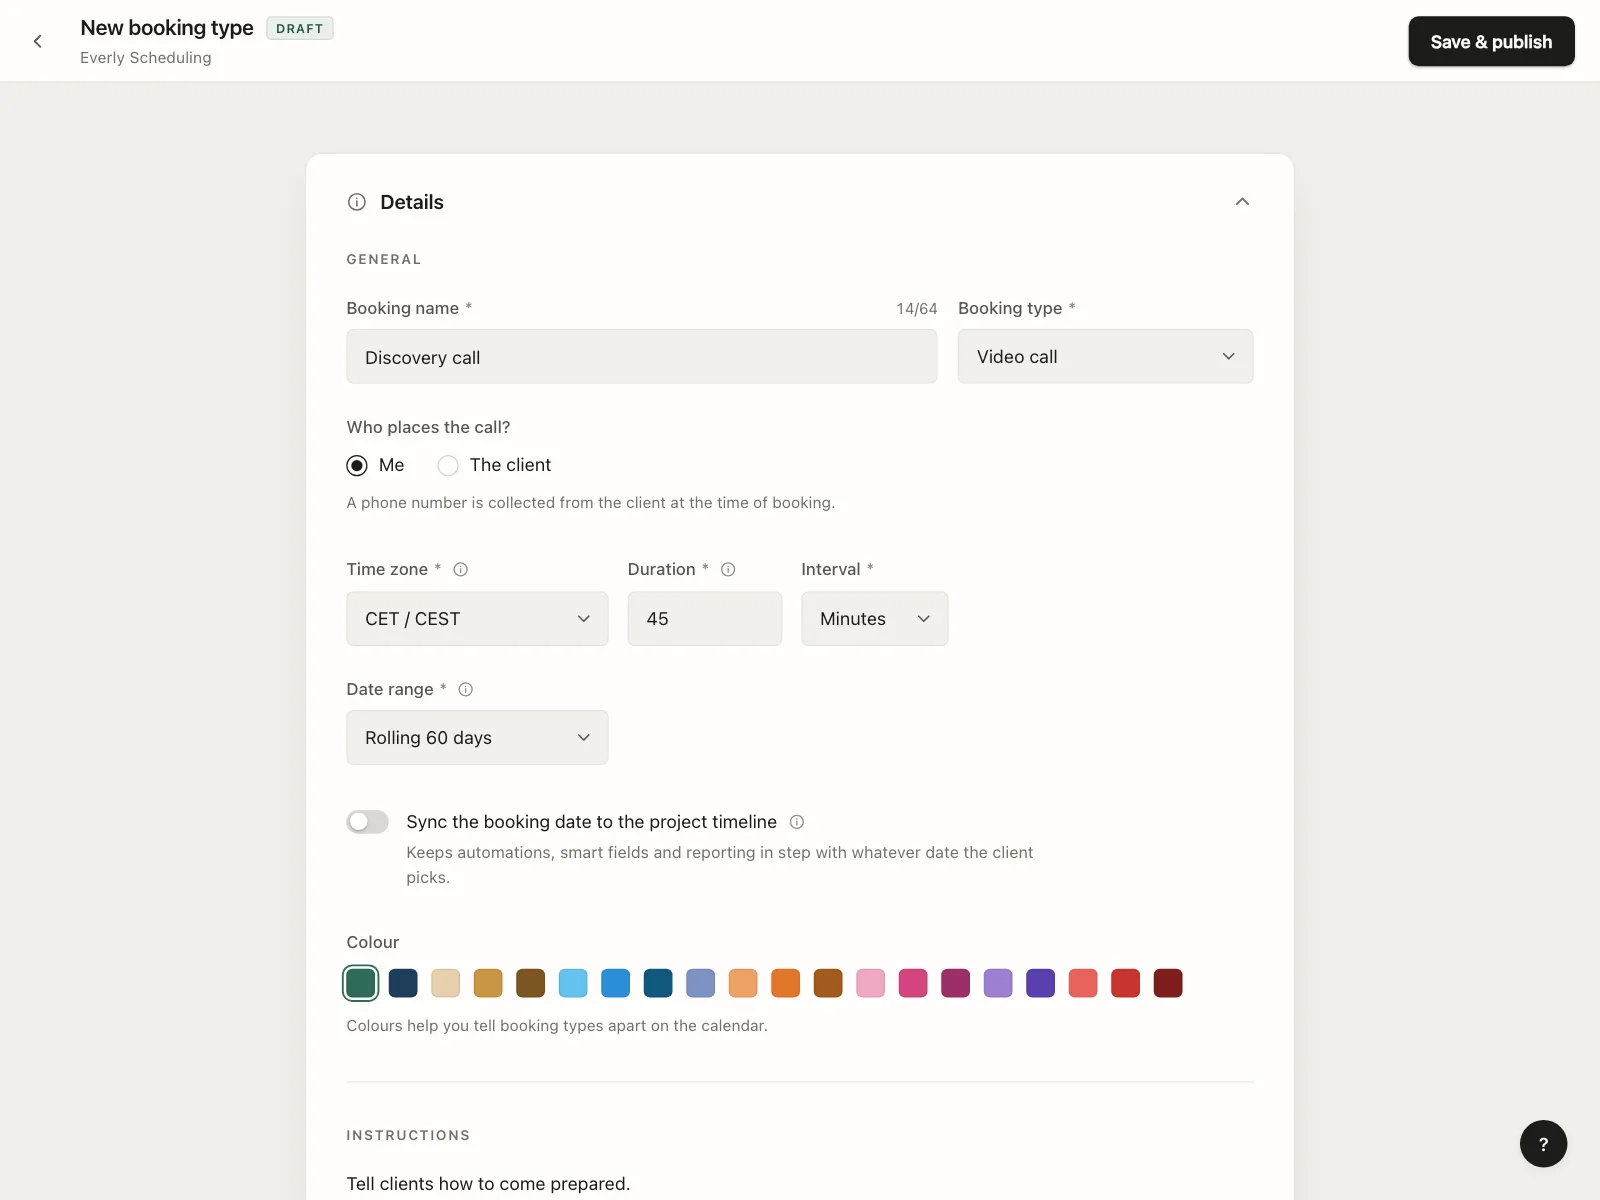Show Date range info tooltip icon

(x=466, y=690)
